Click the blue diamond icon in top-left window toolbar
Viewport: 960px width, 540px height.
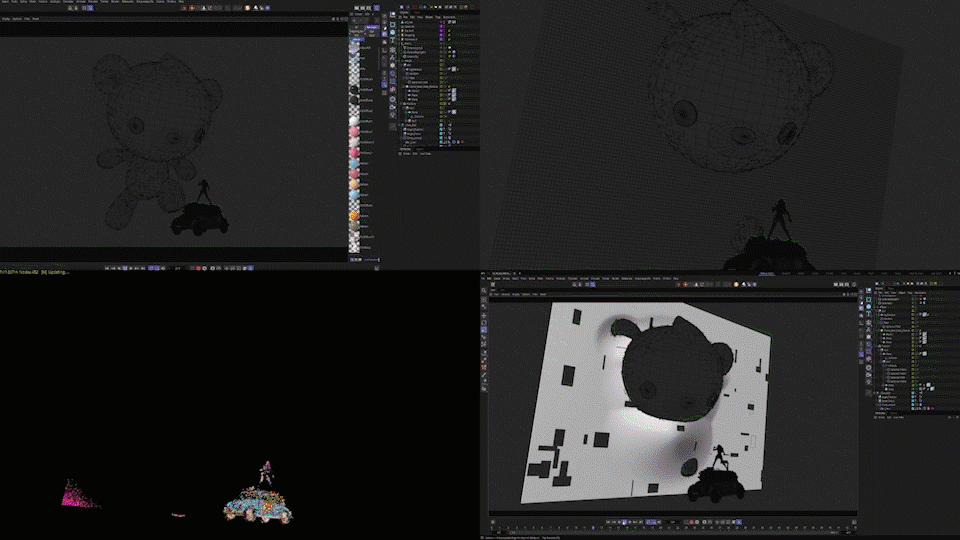point(268,8)
